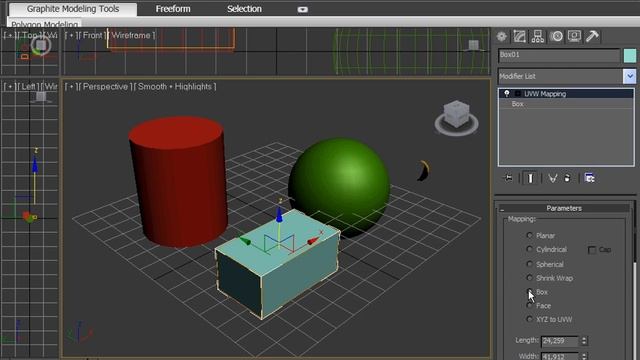Open the Modify command panel tab
This screenshot has width=640, height=360.
click(x=519, y=36)
